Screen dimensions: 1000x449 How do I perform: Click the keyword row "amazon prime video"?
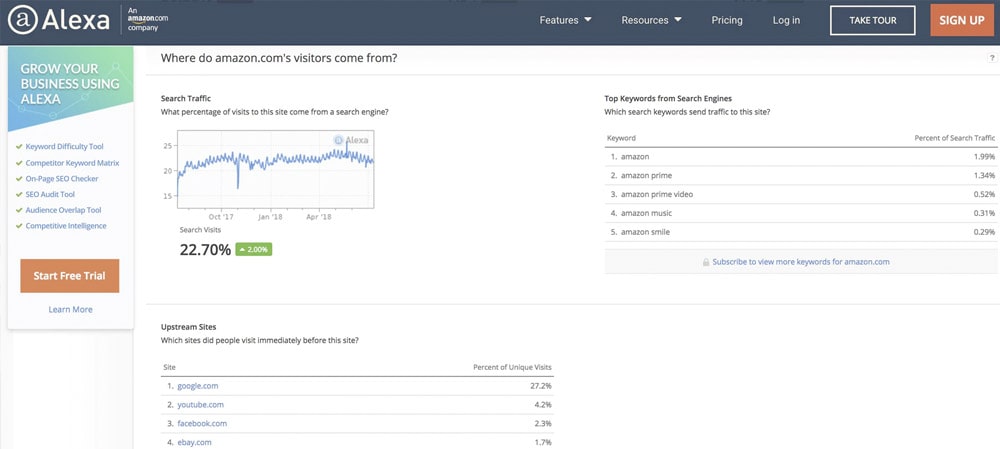pos(800,194)
